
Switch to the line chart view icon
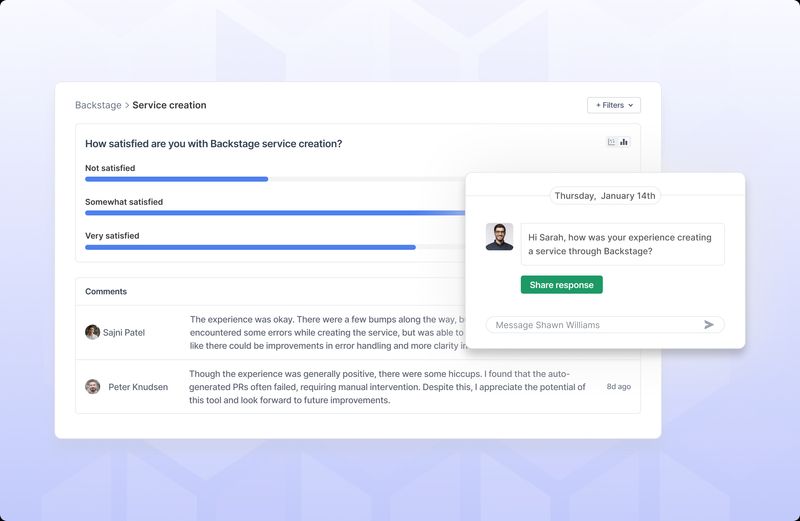(x=612, y=142)
